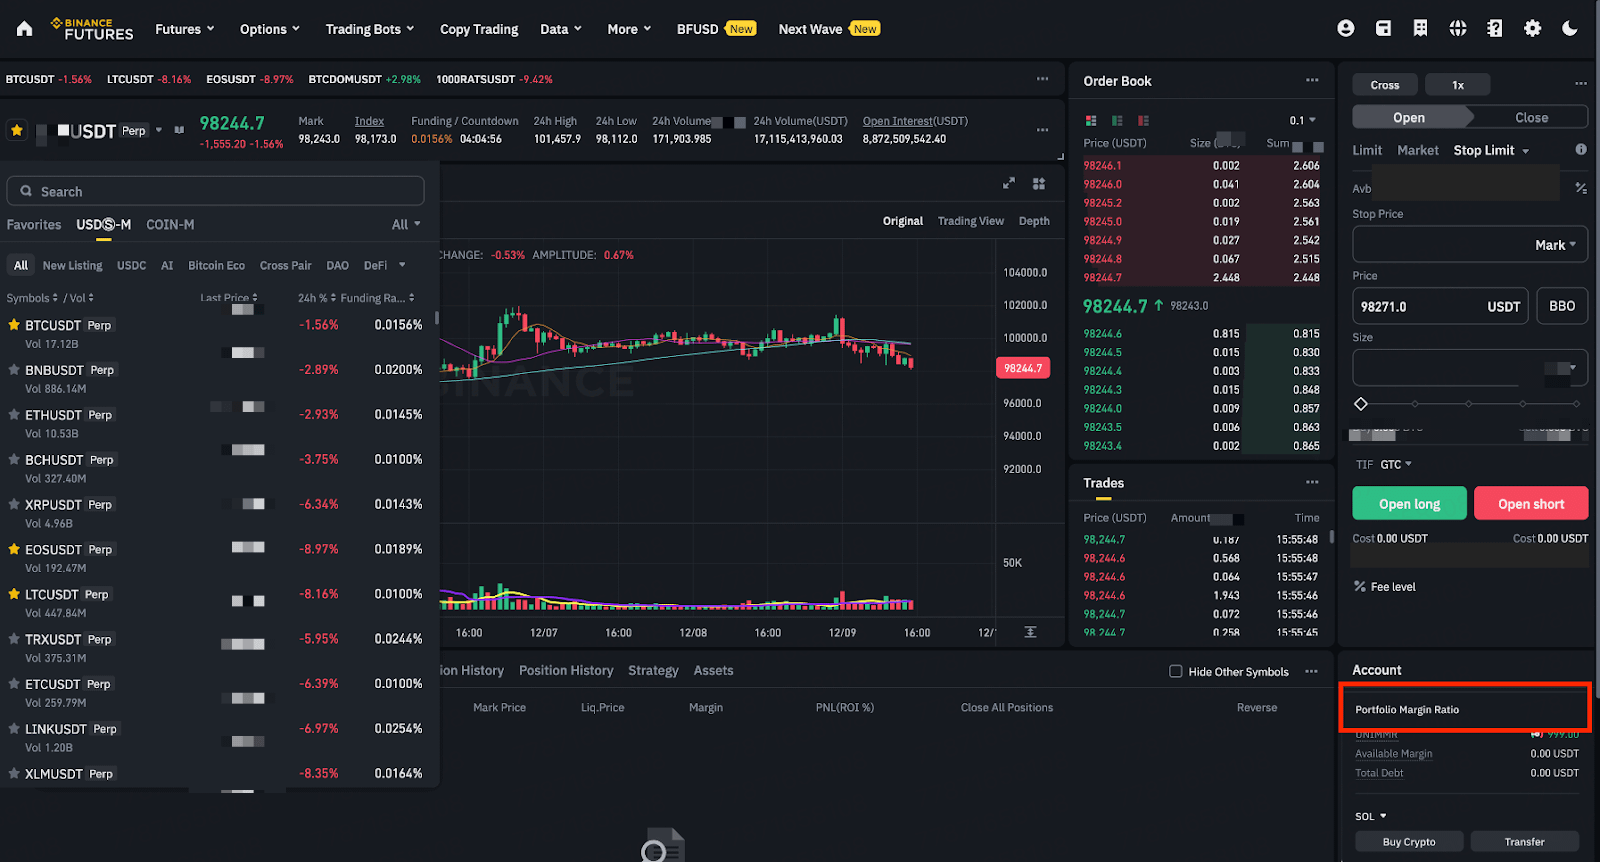Toggle dark mode moon icon
Viewport: 1600px width, 862px height.
click(1570, 29)
